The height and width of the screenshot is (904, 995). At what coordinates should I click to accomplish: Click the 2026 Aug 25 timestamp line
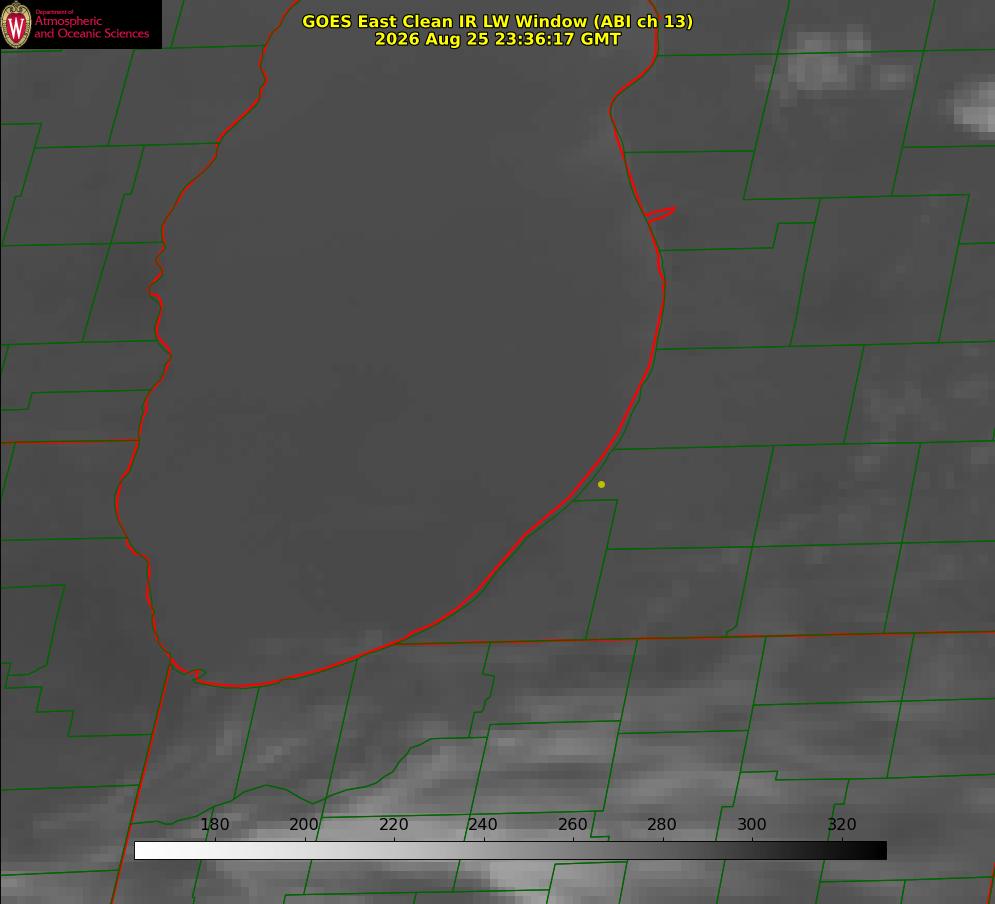click(498, 39)
